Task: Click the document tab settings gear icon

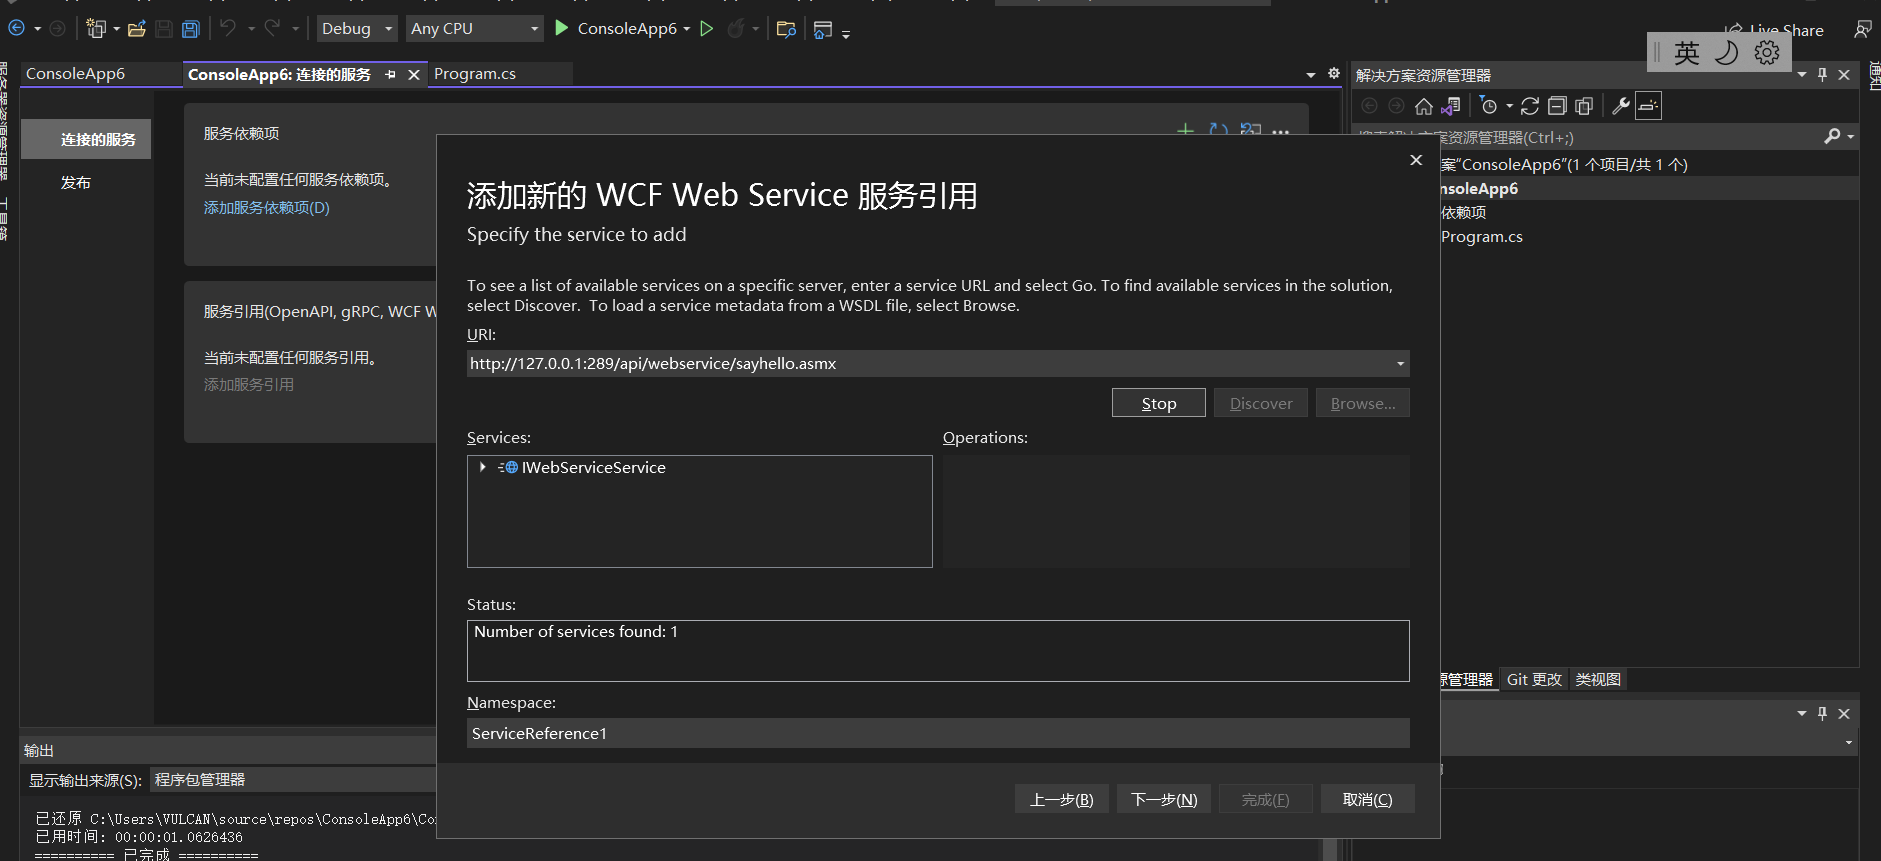Action: coord(1333,74)
